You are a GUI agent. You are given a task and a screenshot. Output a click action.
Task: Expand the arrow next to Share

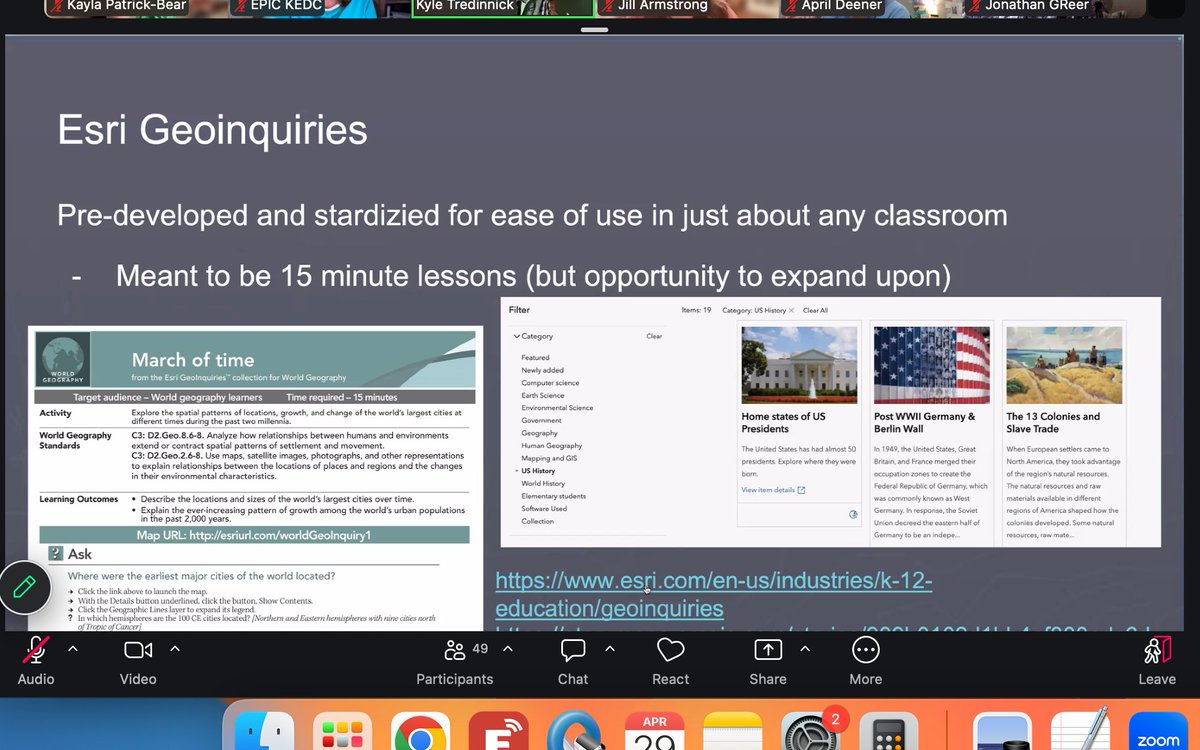tap(805, 649)
